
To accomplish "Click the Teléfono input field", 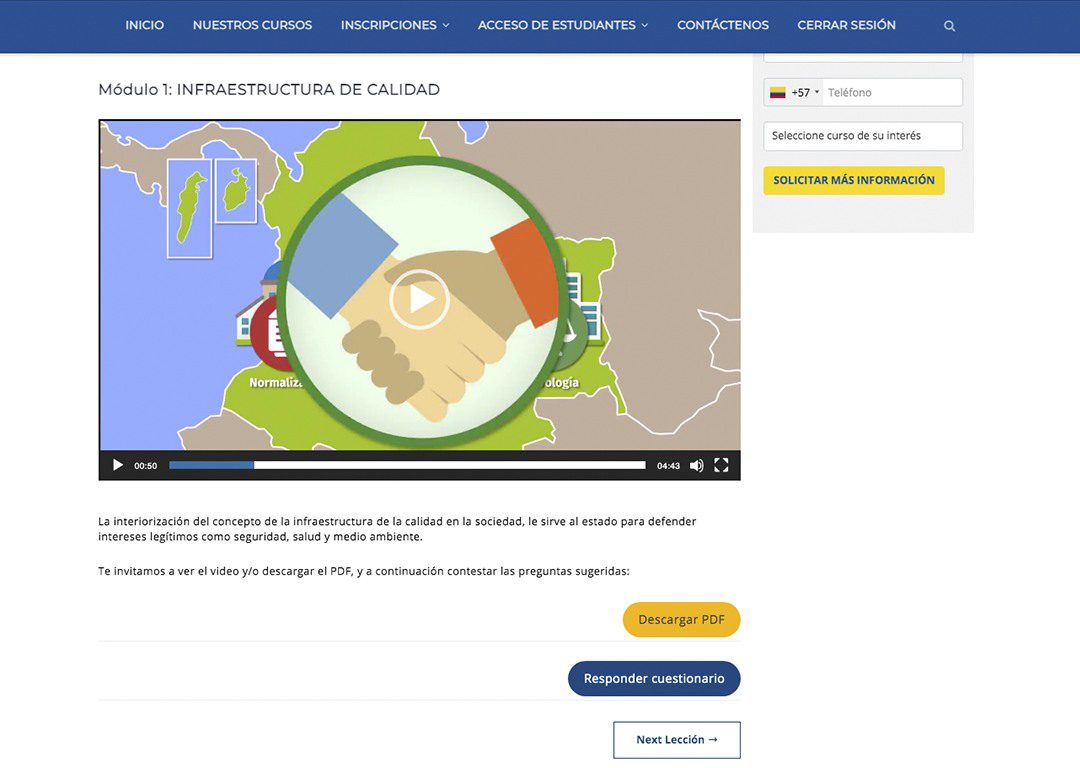I will pos(890,91).
